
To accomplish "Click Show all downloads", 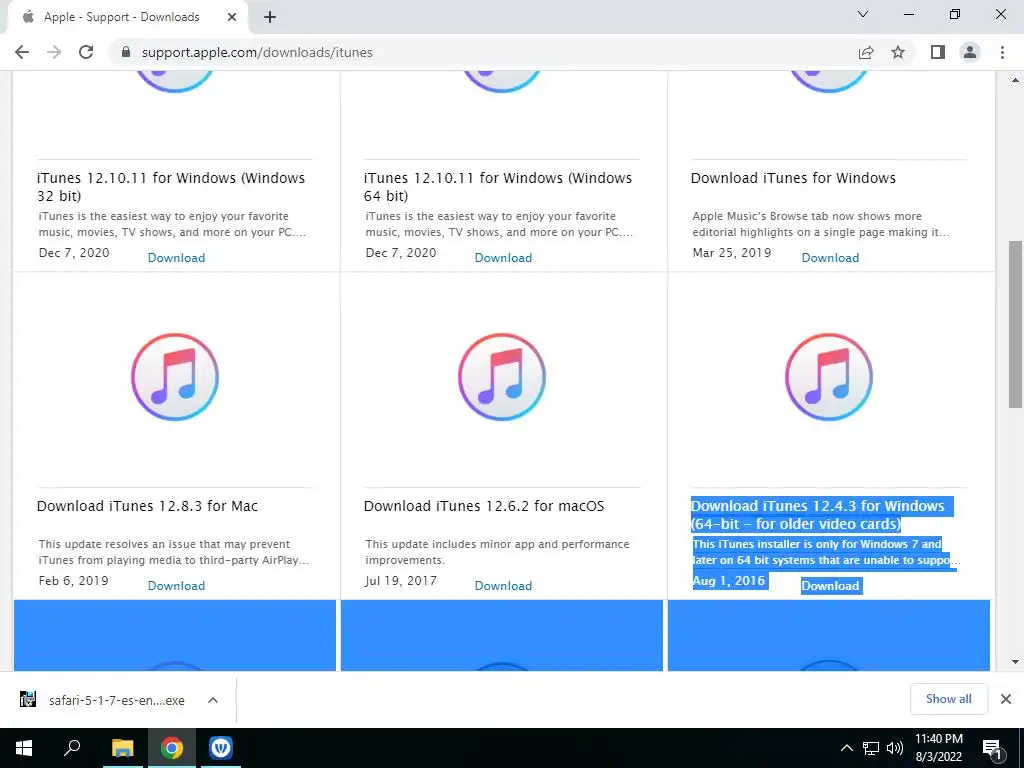I will coord(948,699).
